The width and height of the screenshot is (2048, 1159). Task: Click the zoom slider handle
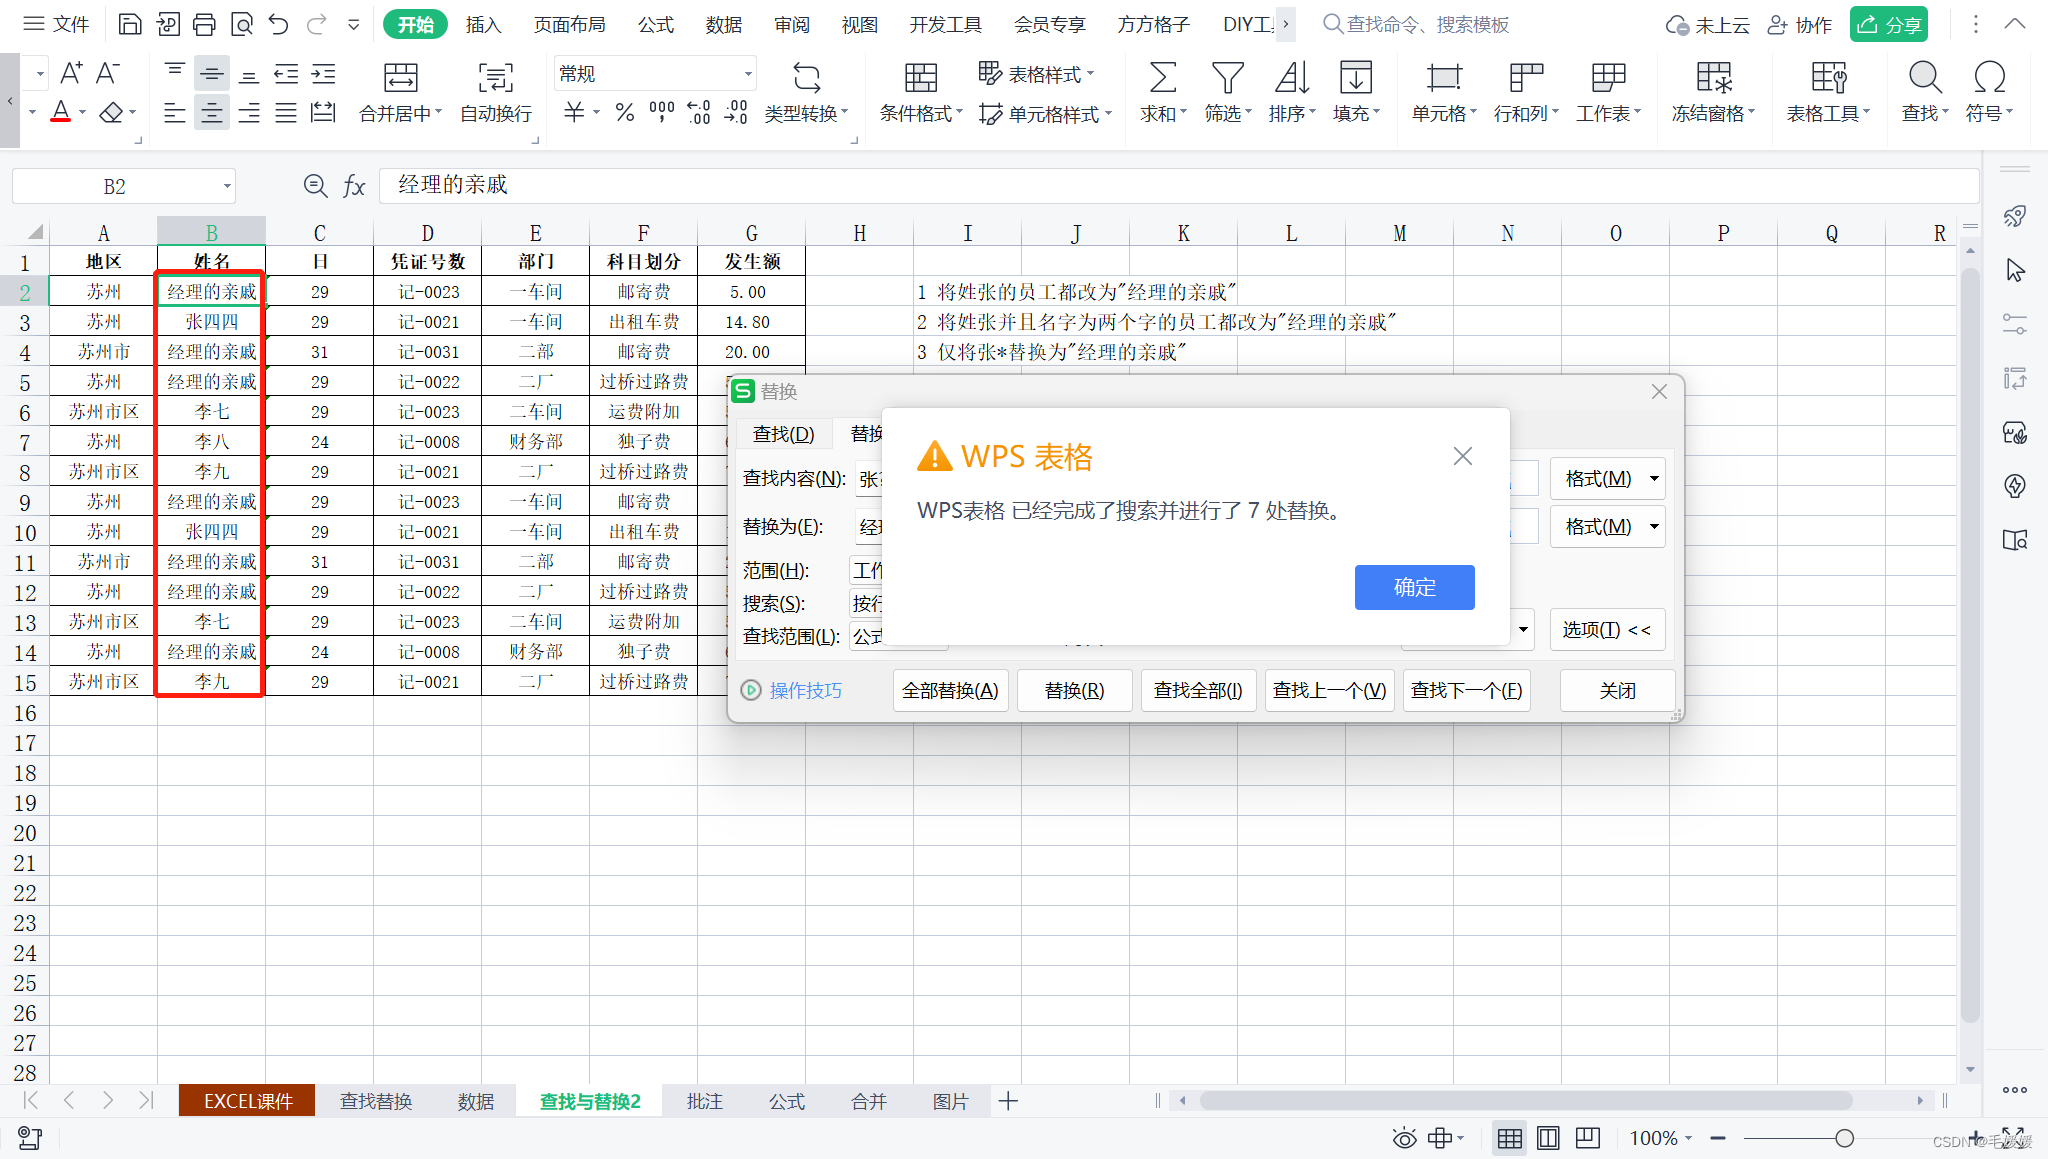pos(1844,1138)
